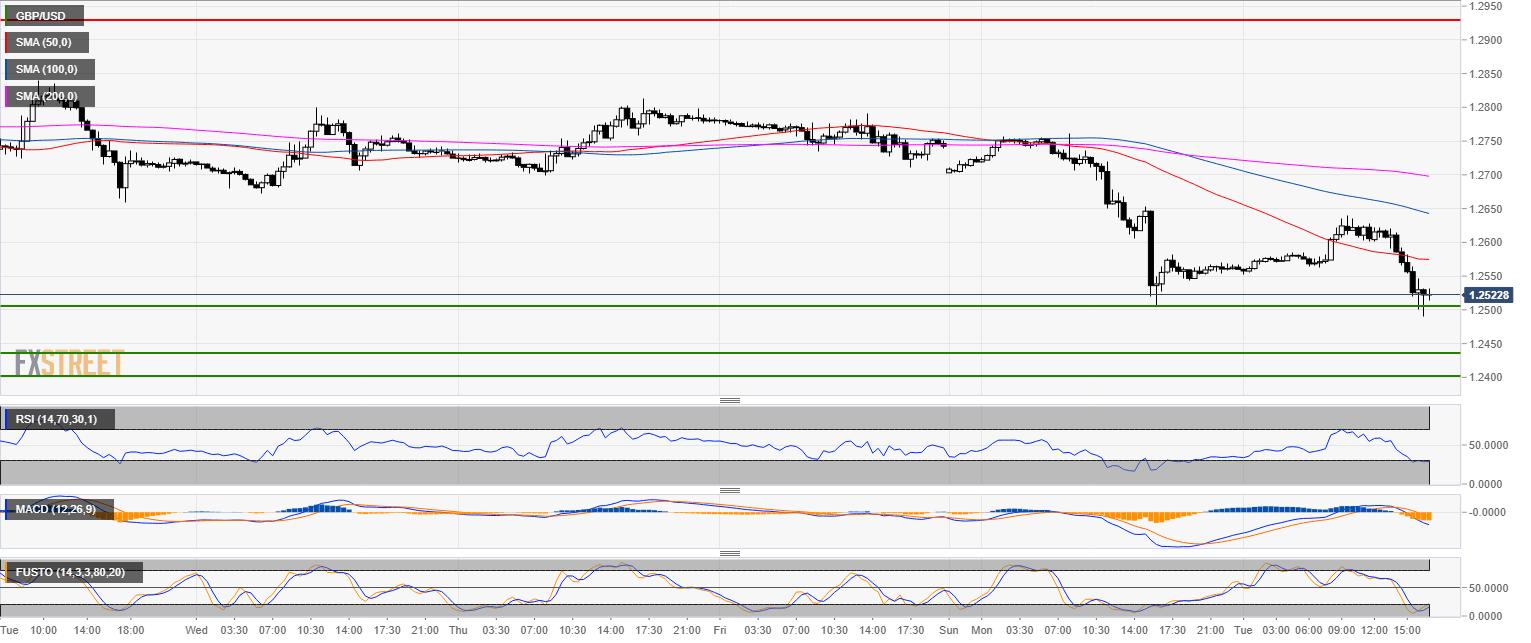The image size is (1531, 643).
Task: Grab the resize handle above RSI panel
Action: point(729,400)
